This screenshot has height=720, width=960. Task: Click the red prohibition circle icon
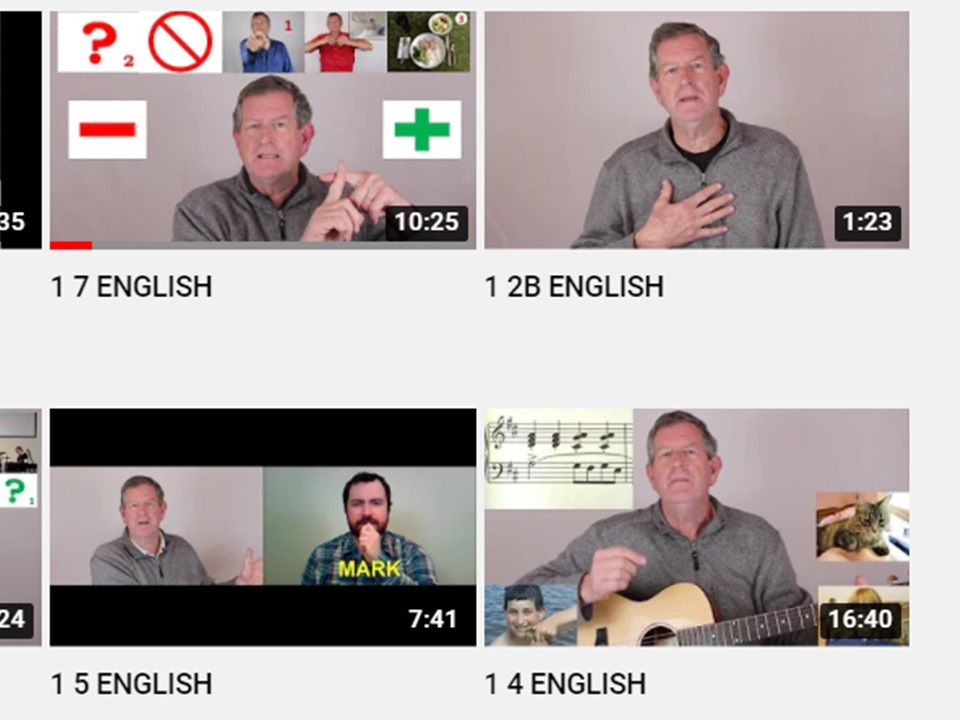[181, 42]
